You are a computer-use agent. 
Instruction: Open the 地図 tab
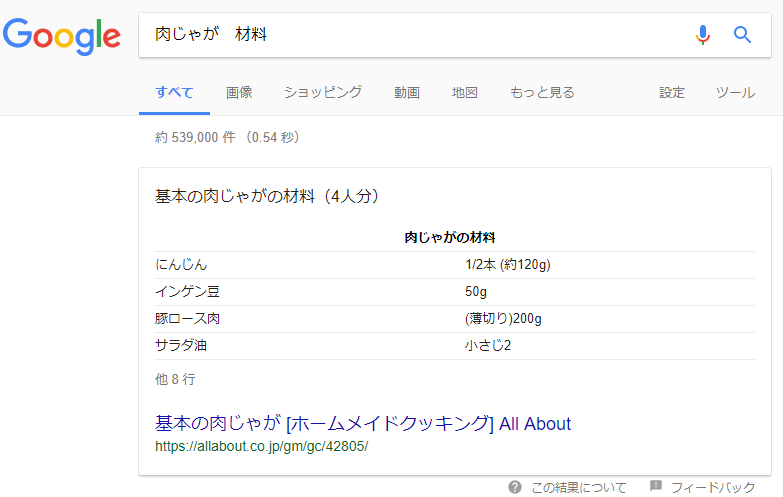point(465,92)
